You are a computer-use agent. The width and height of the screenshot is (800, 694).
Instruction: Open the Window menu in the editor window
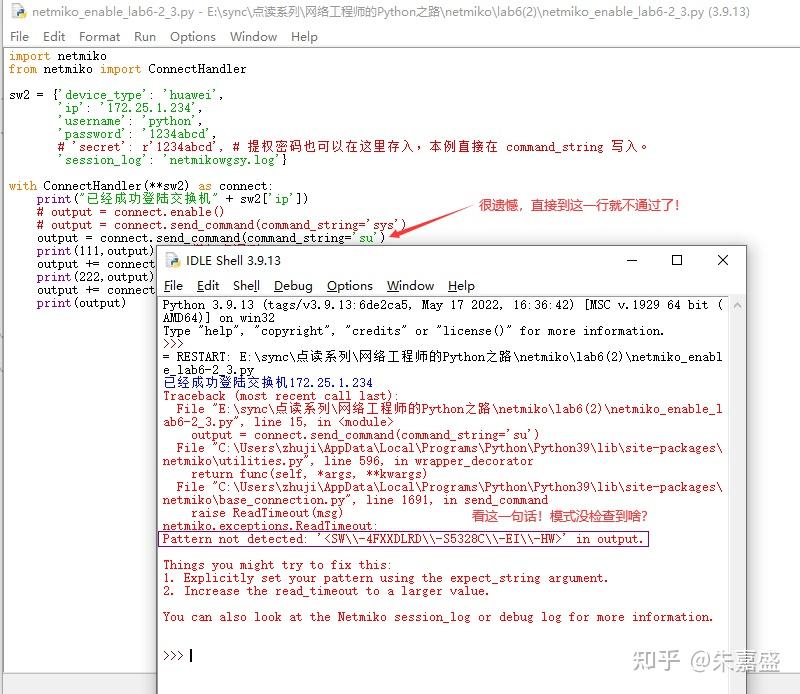253,36
